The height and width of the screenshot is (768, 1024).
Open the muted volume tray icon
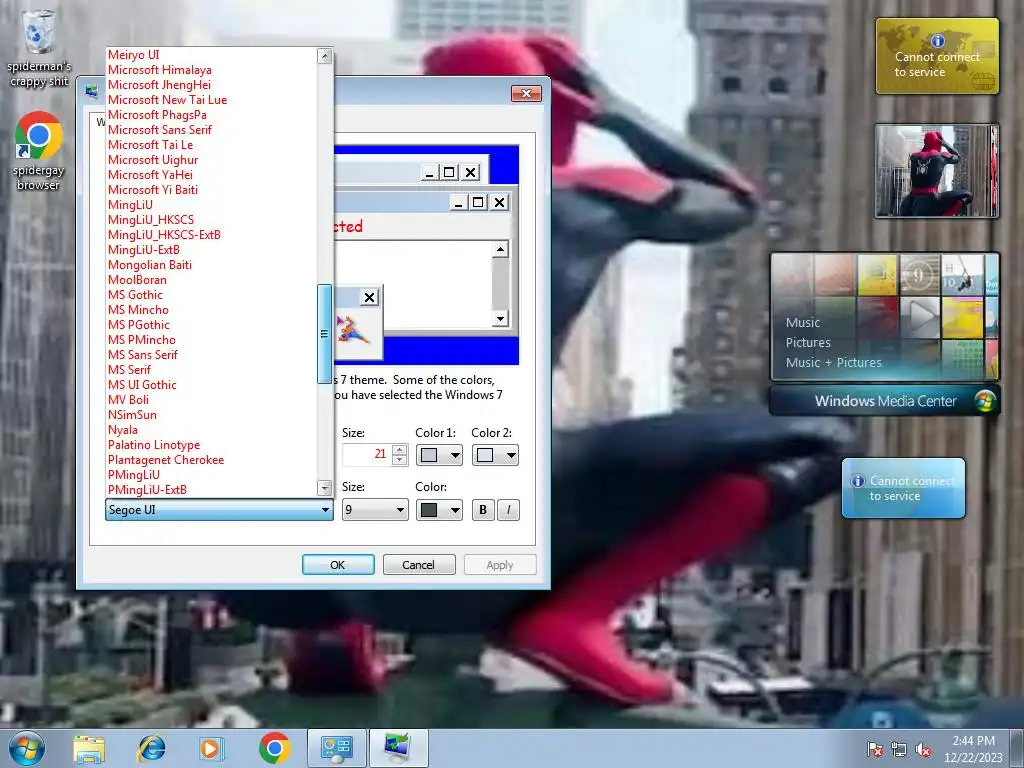pyautogui.click(x=923, y=749)
